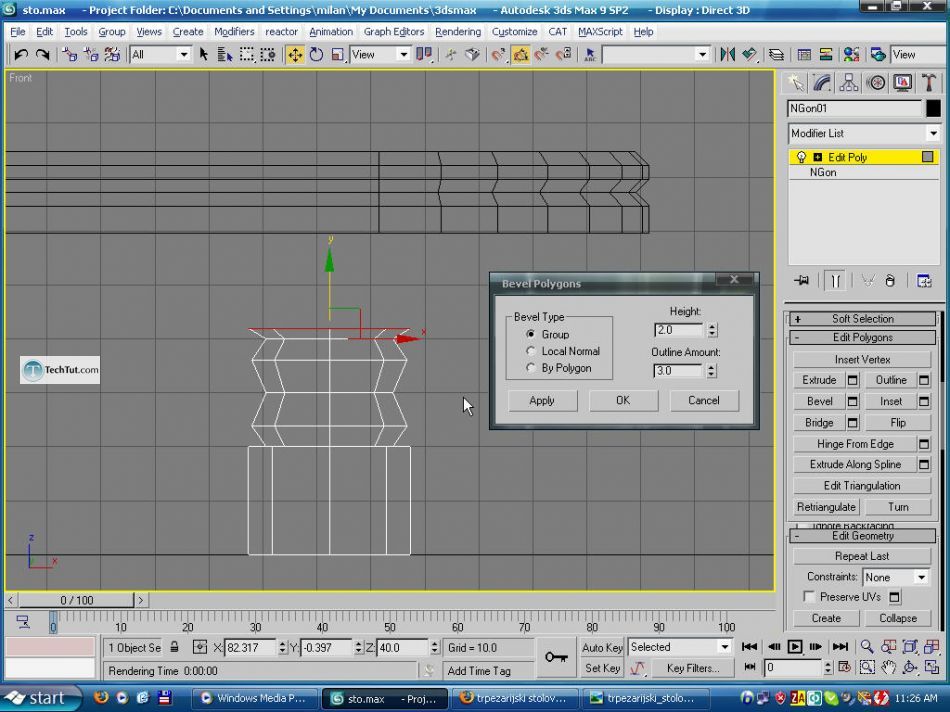
Task: Activate the Select Object arrow tool
Action: pyautogui.click(x=204, y=55)
